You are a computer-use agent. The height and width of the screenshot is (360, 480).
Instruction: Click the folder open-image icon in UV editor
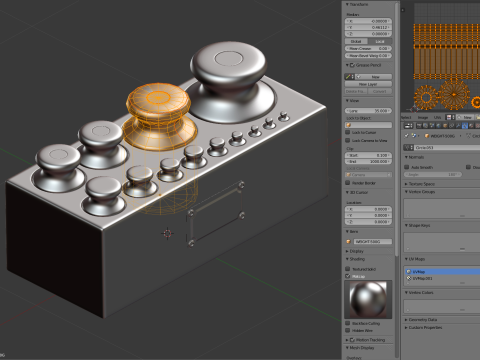coord(478,117)
